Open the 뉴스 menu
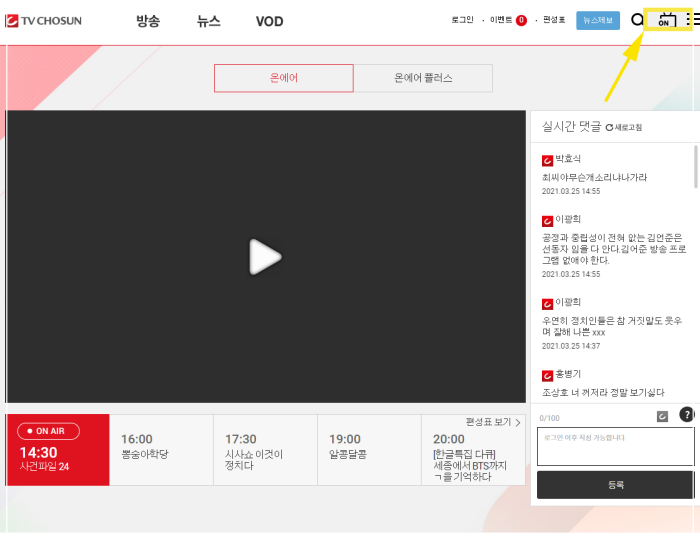Screen dimensions: 700x545 208,21
